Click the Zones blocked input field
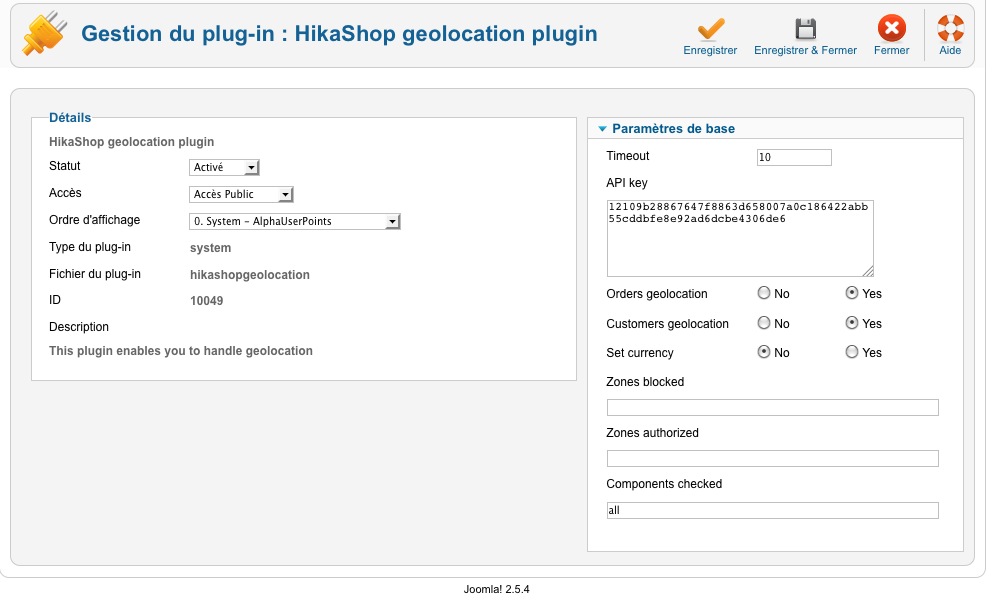Image resolution: width=992 pixels, height=608 pixels. pos(772,407)
